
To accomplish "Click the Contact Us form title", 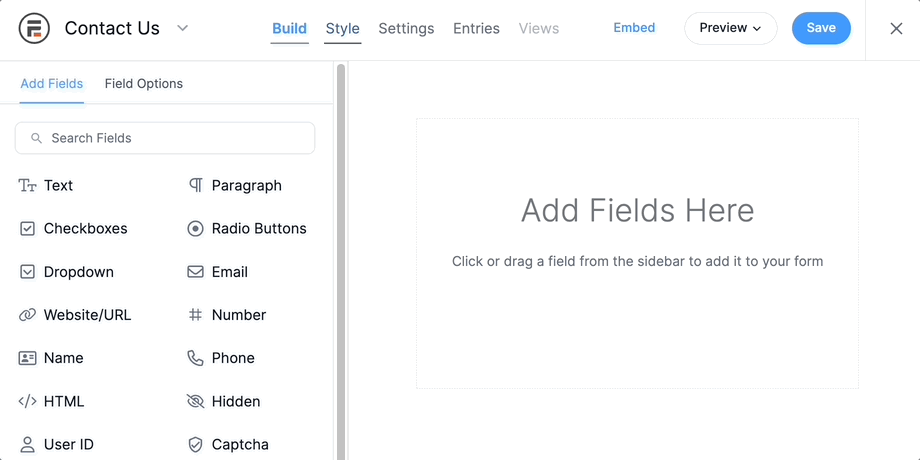I will (112, 28).
